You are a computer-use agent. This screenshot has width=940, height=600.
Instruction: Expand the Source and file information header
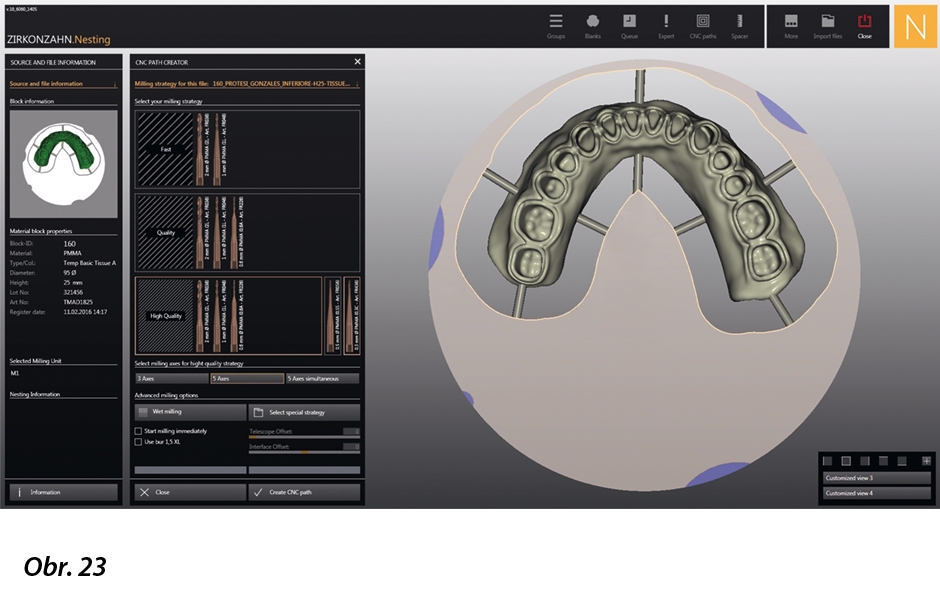(x=63, y=84)
